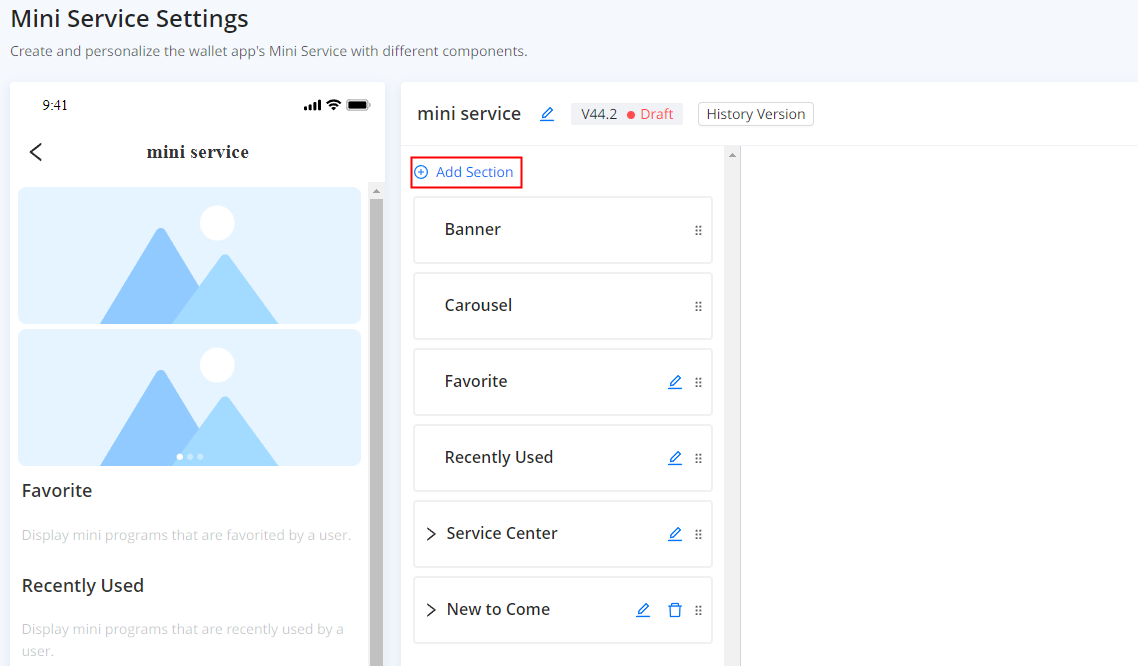Edit the Service Center section
The width and height of the screenshot is (1138, 666).
(675, 534)
